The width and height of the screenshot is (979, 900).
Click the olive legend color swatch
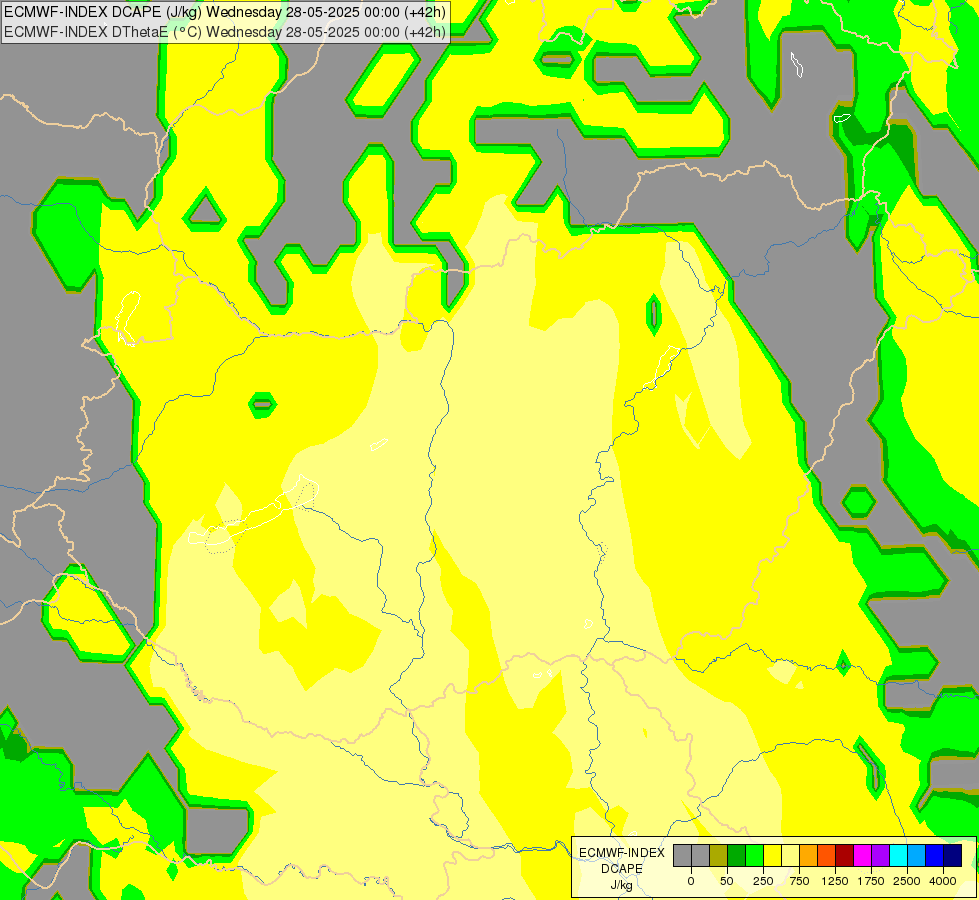pos(719,856)
